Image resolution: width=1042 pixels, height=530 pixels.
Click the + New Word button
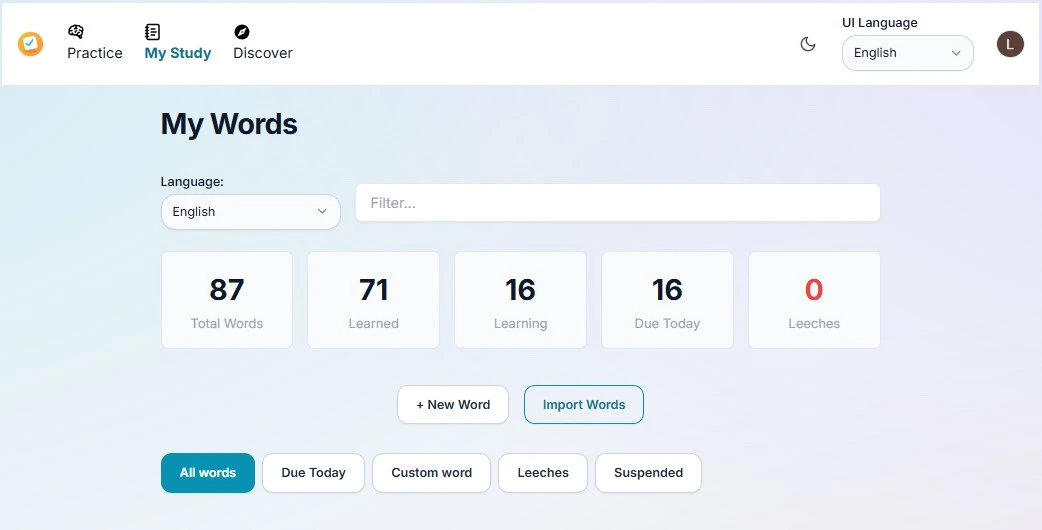click(x=453, y=404)
